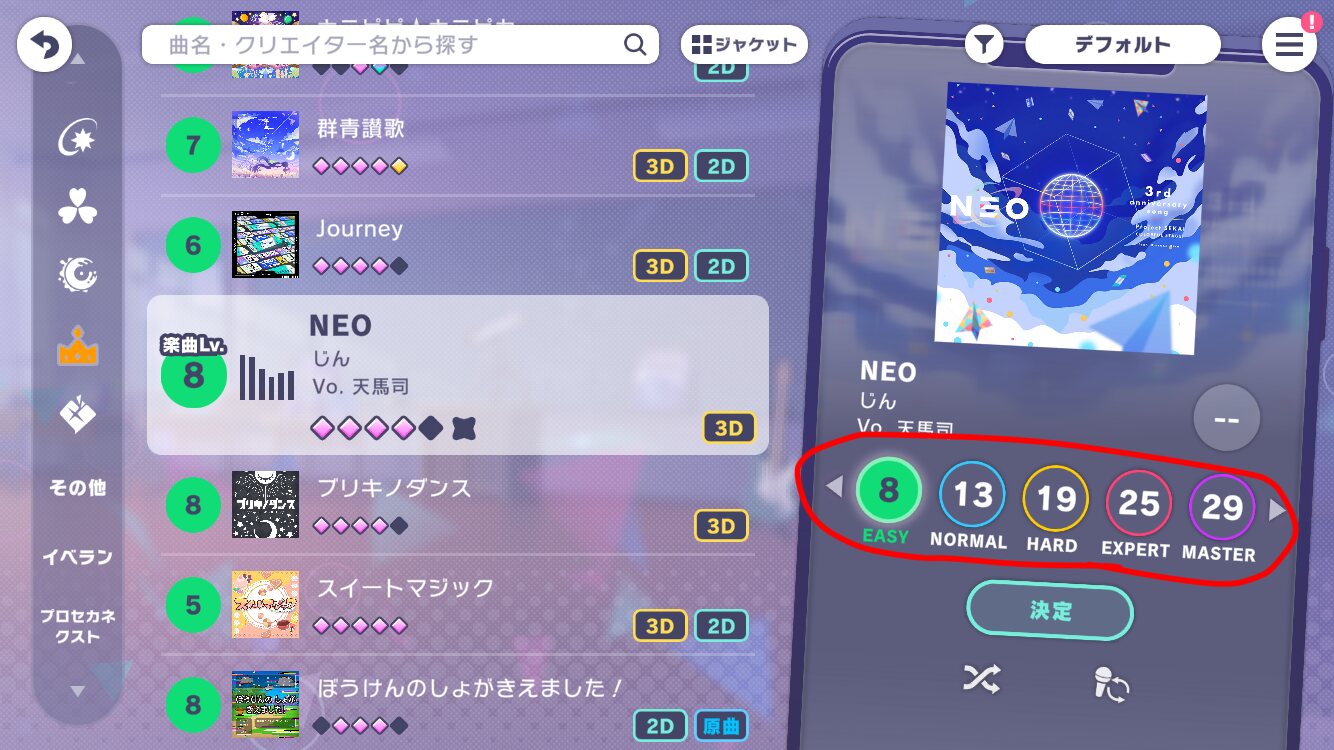Open the デフォルト sort dropdown
Image resolution: width=1334 pixels, height=750 pixels.
(1122, 45)
